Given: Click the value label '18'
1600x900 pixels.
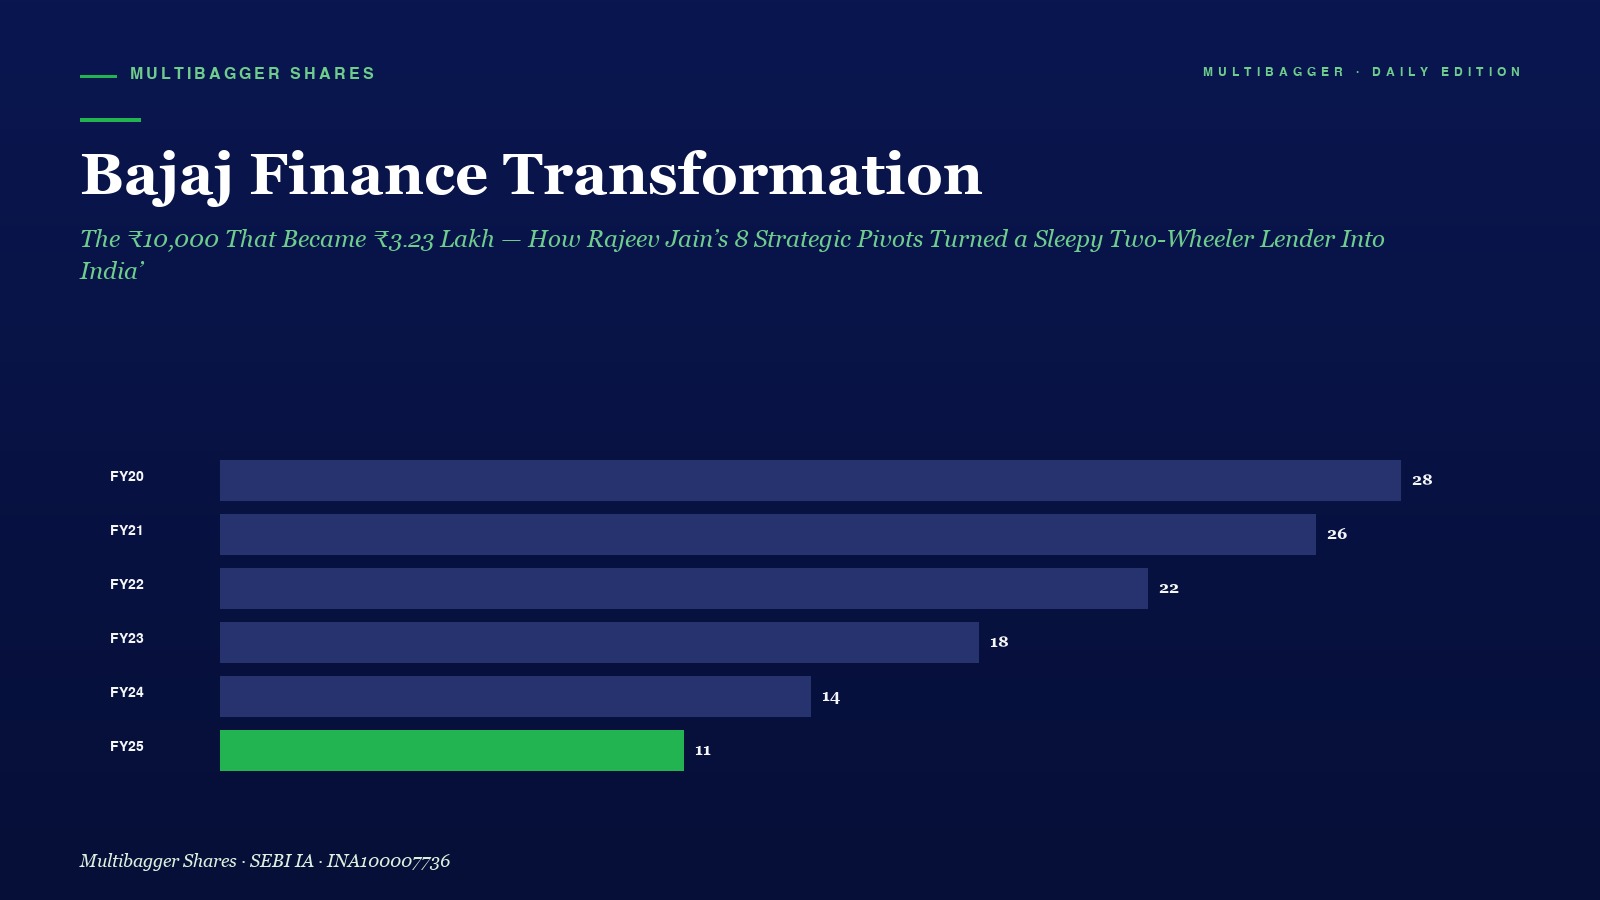Looking at the screenshot, I should click(x=999, y=642).
